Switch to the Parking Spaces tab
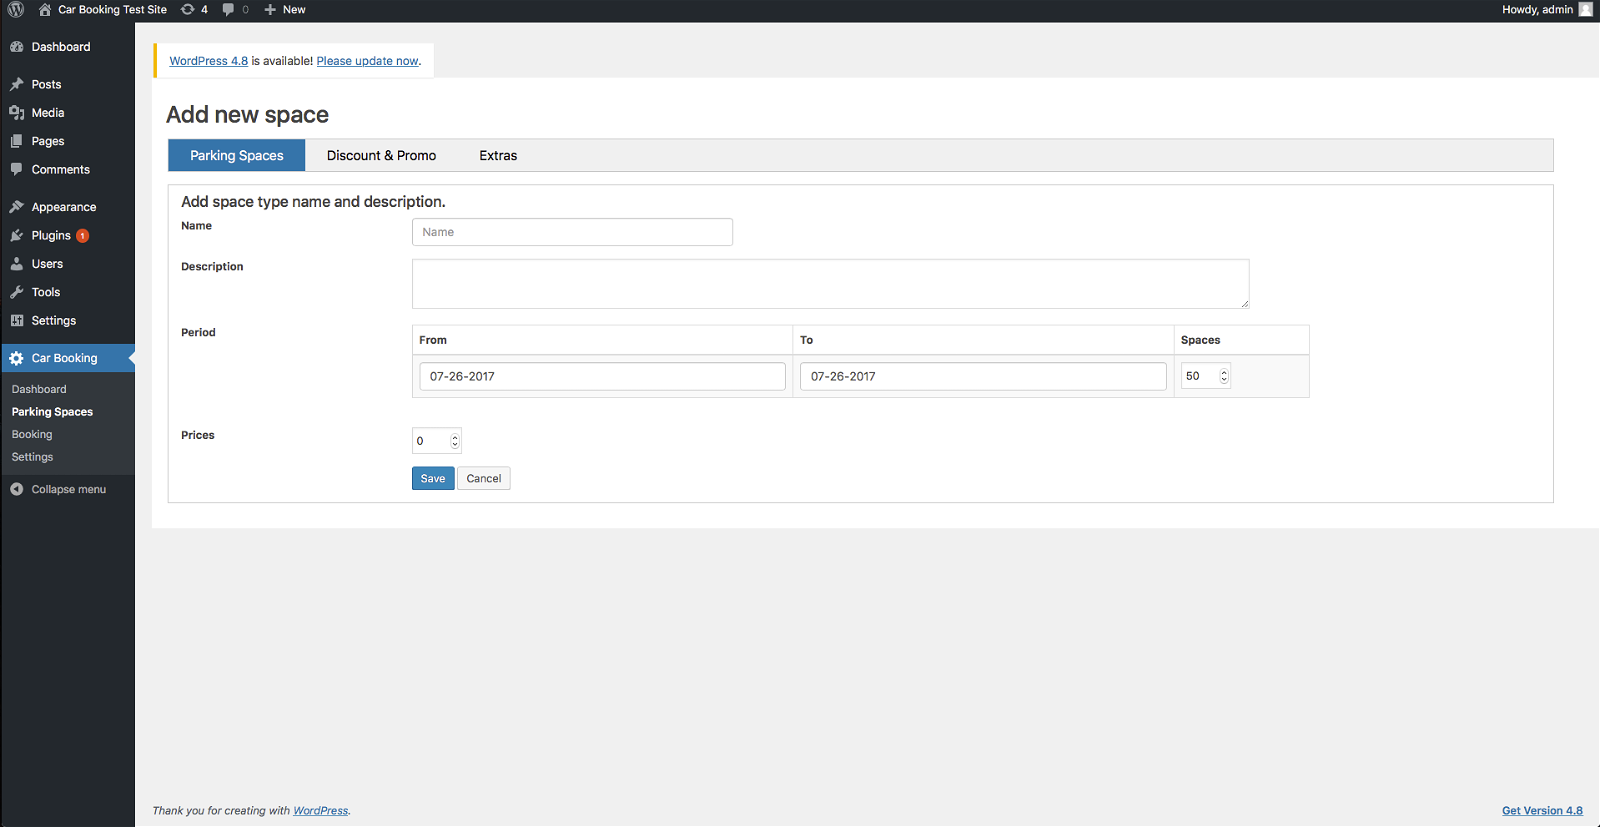The width and height of the screenshot is (1600, 827). (237, 155)
